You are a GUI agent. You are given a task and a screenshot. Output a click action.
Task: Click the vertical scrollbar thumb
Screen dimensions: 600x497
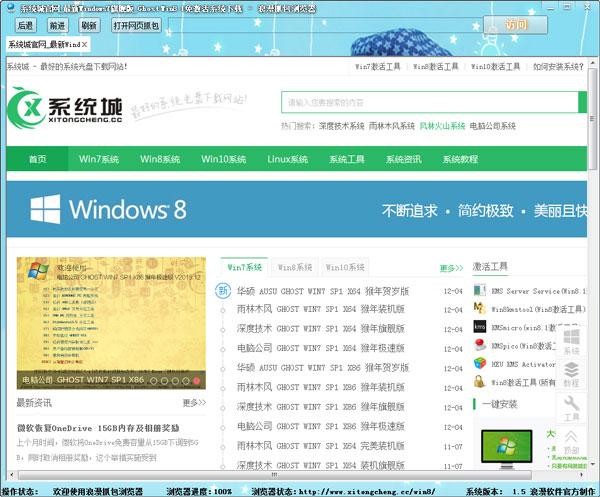593,119
